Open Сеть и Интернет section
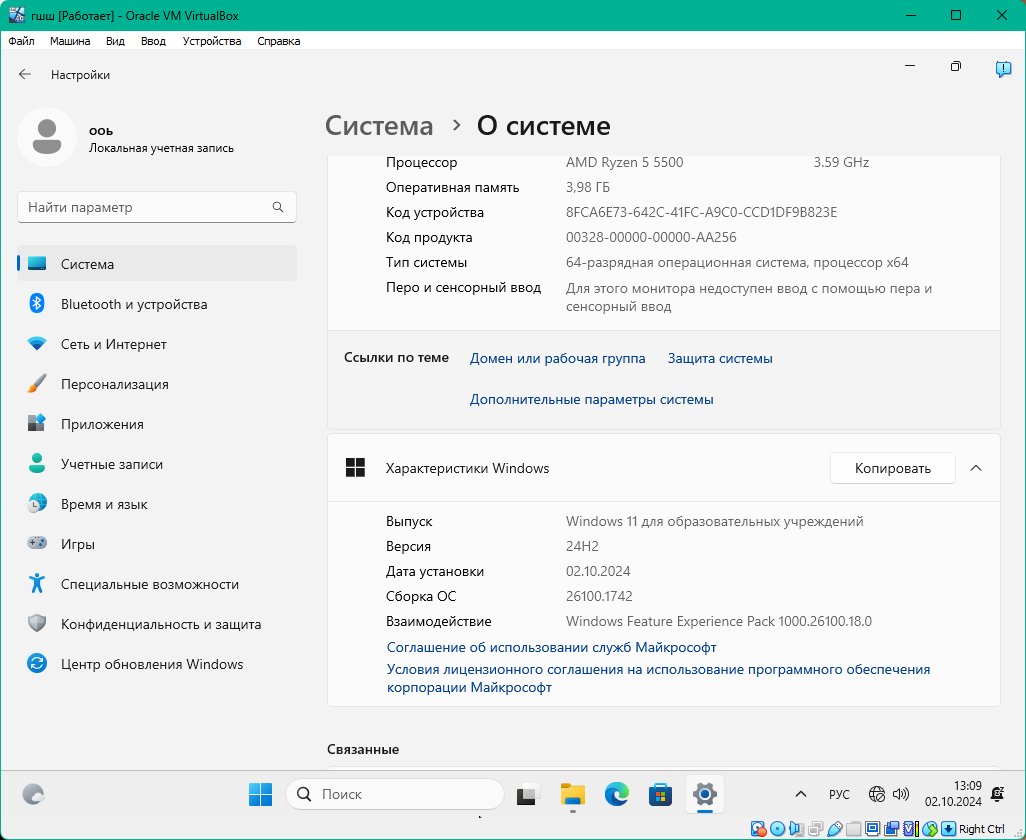 click(113, 344)
